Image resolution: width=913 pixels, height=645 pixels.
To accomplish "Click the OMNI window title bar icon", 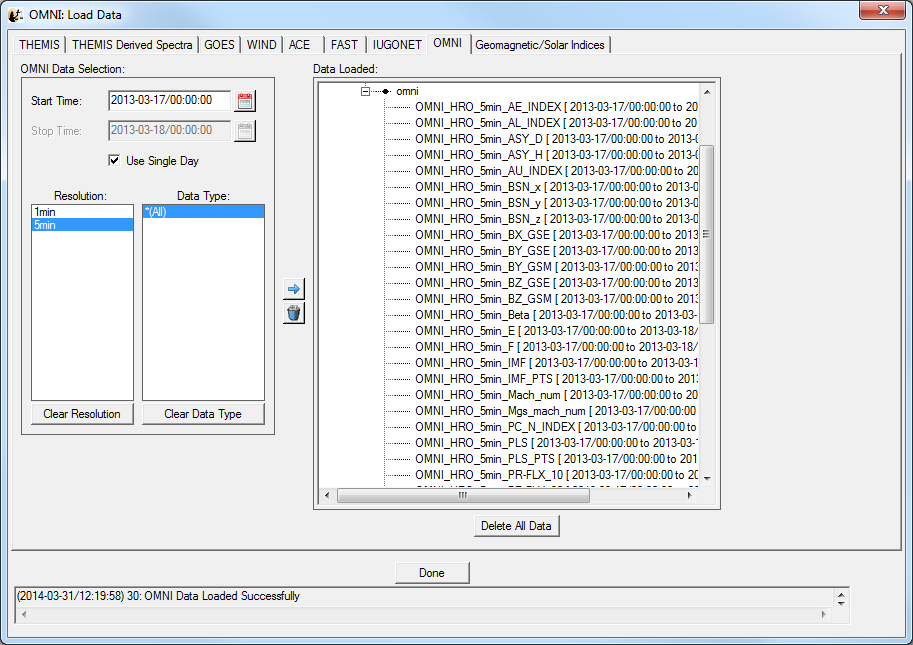I will (16, 16).
